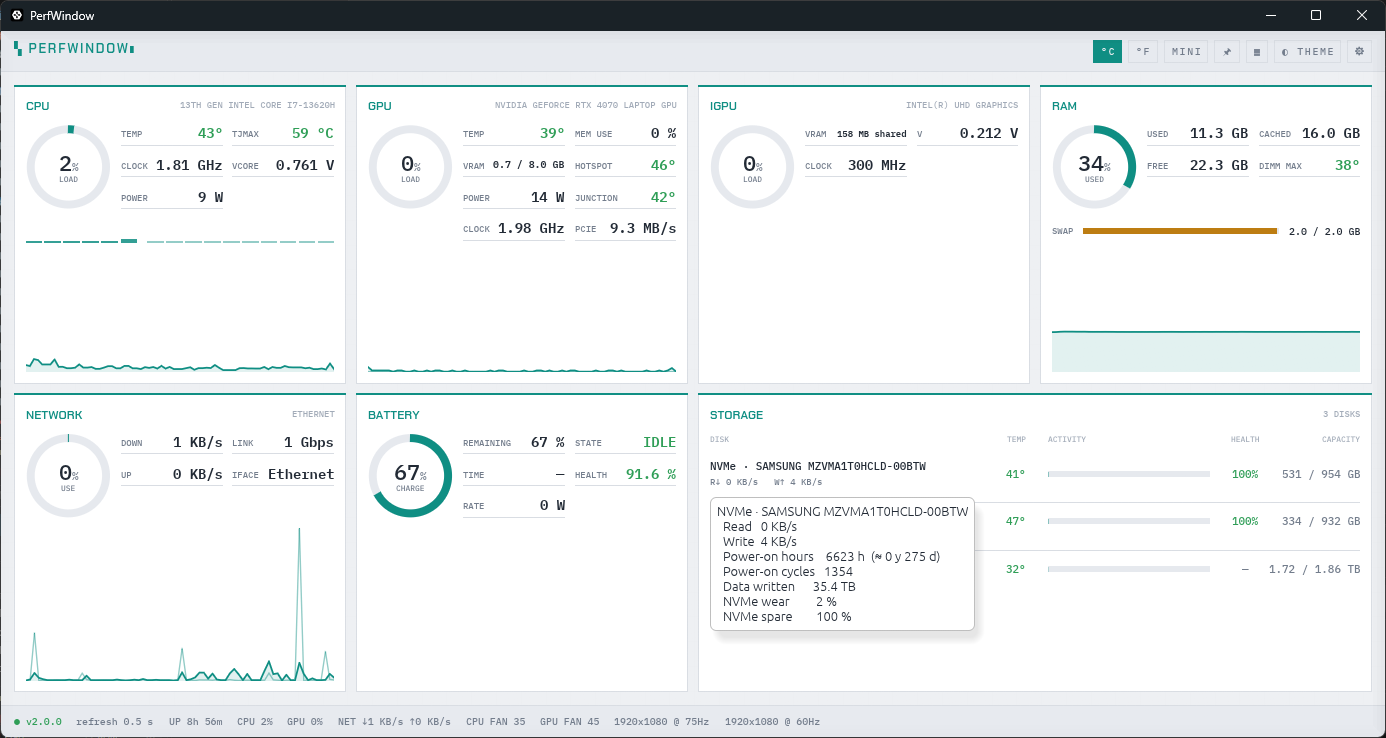Click the activity bar of the 47° disk

(x=1129, y=521)
